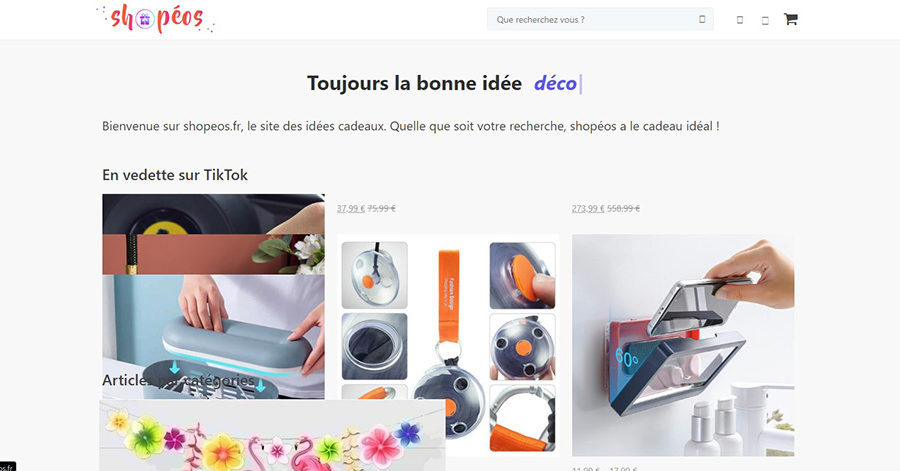Image resolution: width=900 pixels, height=471 pixels.
Task: Click the 37,99 € price link
Action: 351,209
